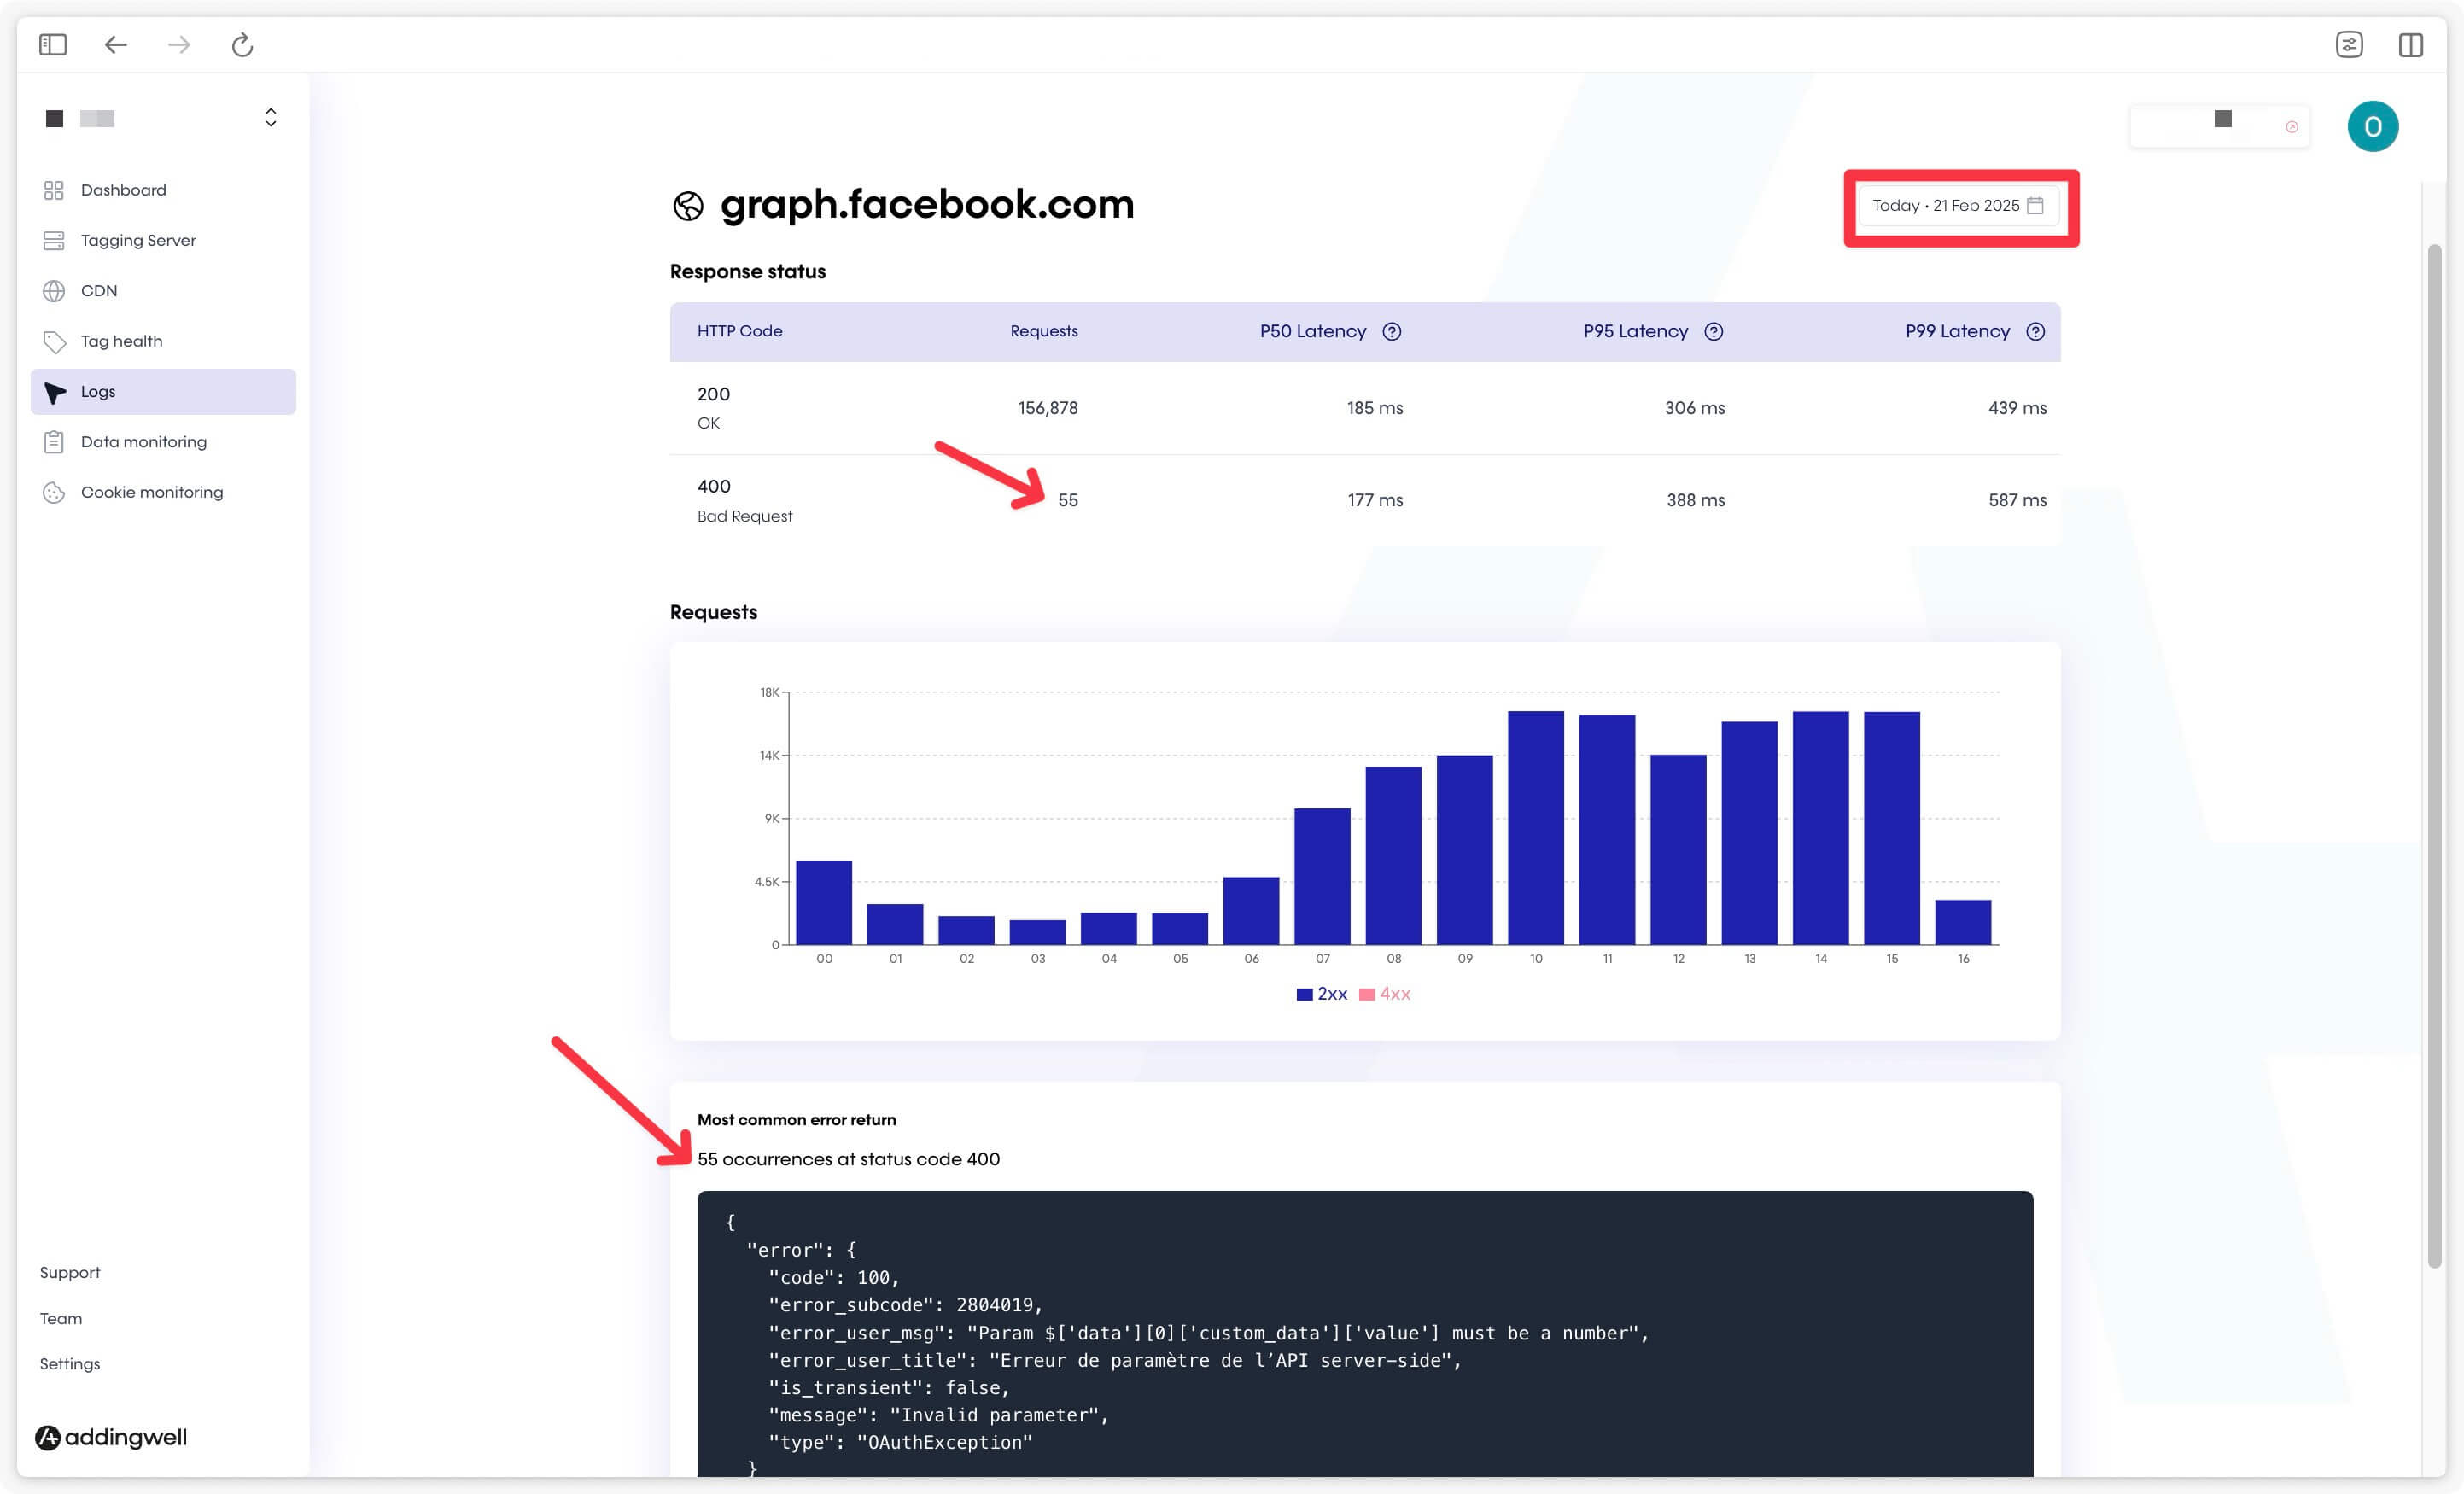The height and width of the screenshot is (1494, 2464).
Task: Click the Logs cursor icon
Action: pyautogui.click(x=55, y=393)
